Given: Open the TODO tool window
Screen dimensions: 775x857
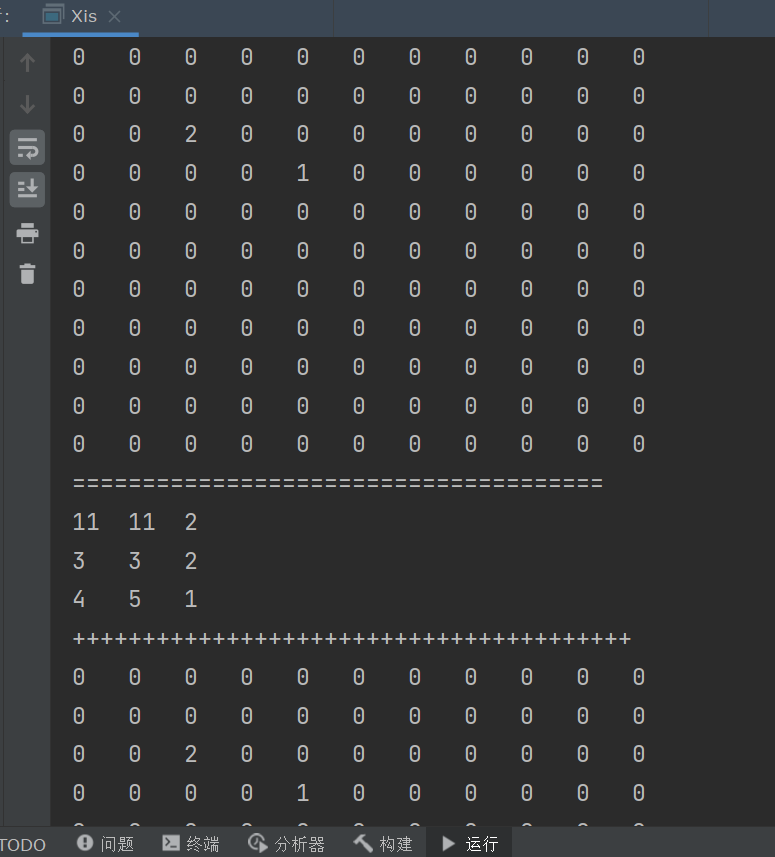Looking at the screenshot, I should pyautogui.click(x=23, y=845).
